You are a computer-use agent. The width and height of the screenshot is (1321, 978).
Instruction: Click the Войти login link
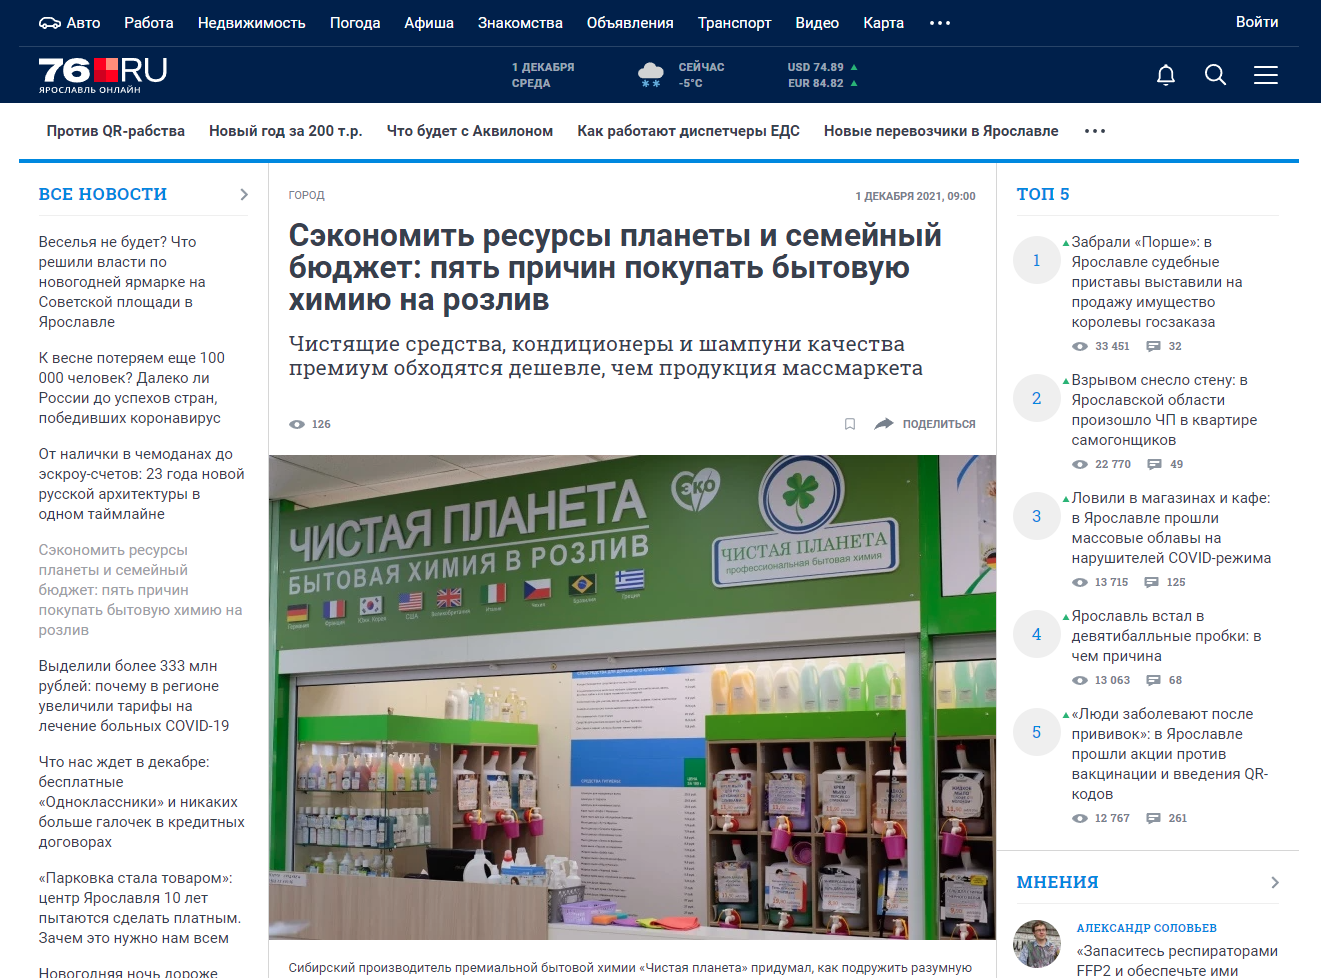coord(1257,21)
